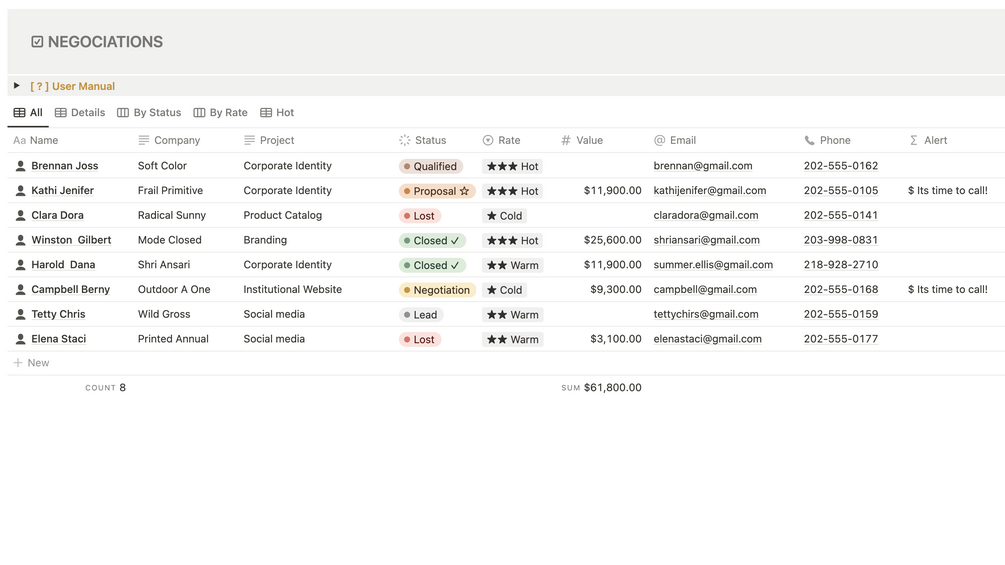Open the Harold Dana page
The image size is (1005, 565).
[x=63, y=265]
